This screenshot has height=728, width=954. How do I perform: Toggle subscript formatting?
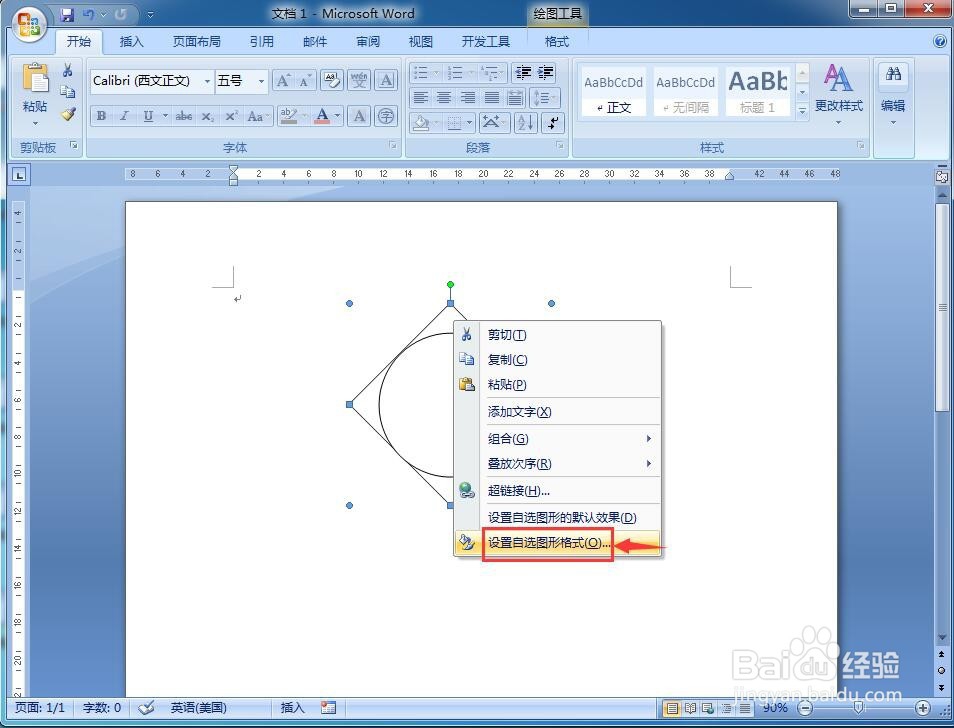coord(207,116)
